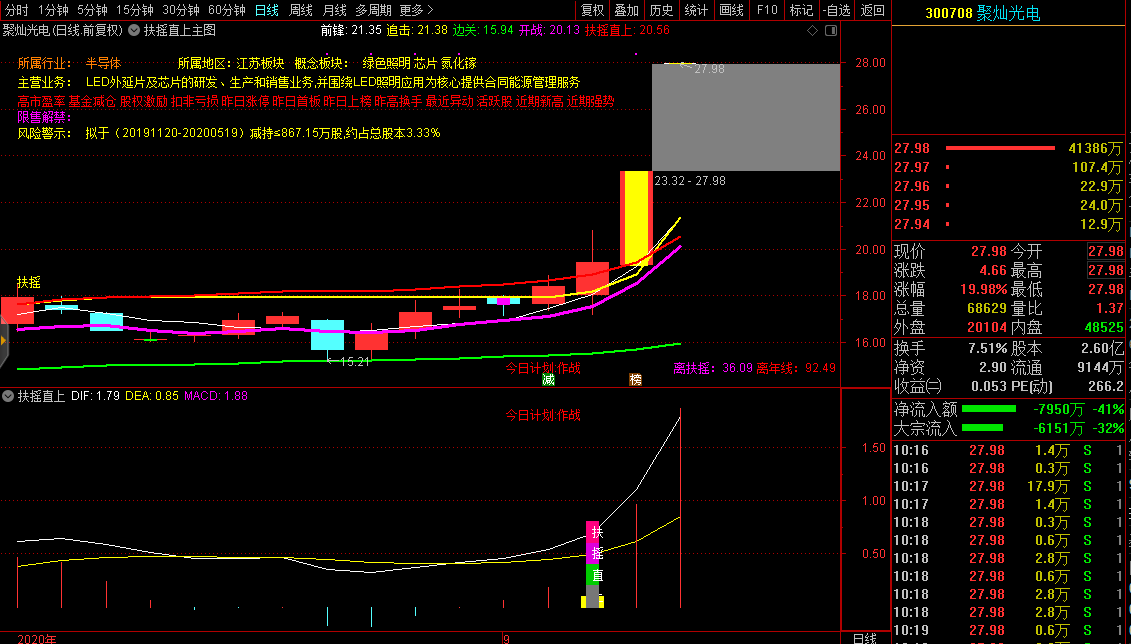Click the 今开 27.98 boxed value
The width and height of the screenshot is (1131, 644).
click(x=1106, y=251)
